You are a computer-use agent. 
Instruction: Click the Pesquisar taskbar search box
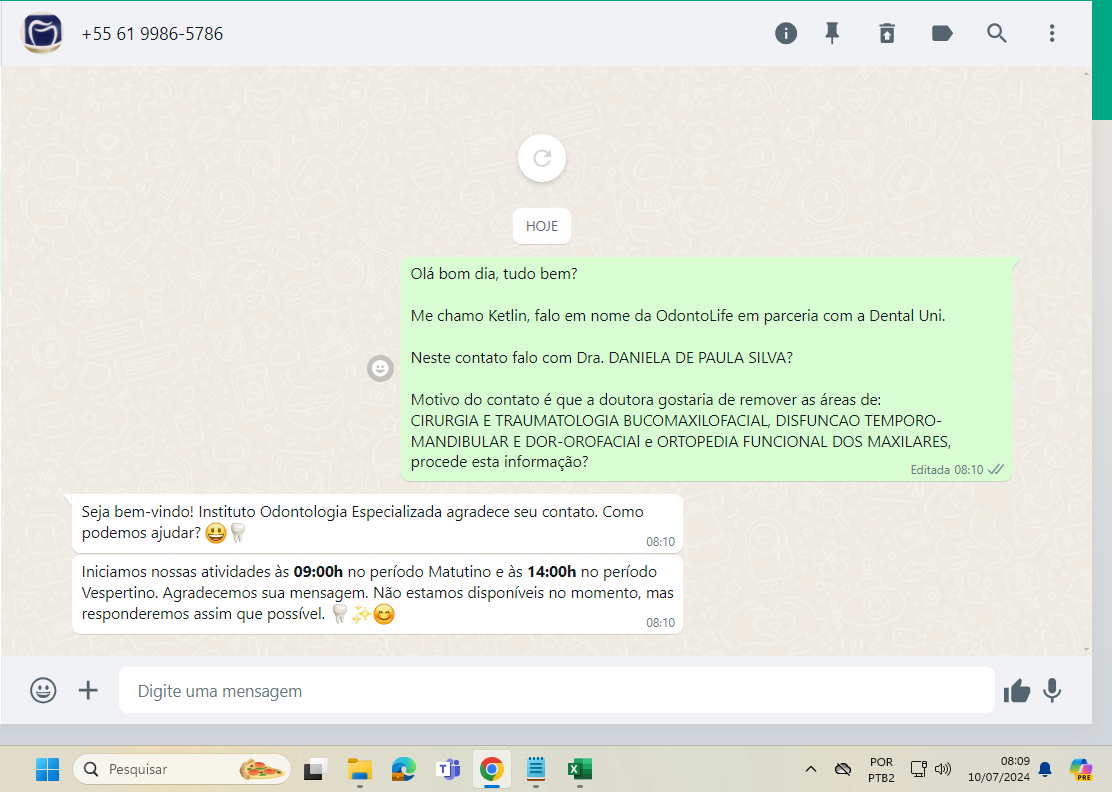click(182, 769)
